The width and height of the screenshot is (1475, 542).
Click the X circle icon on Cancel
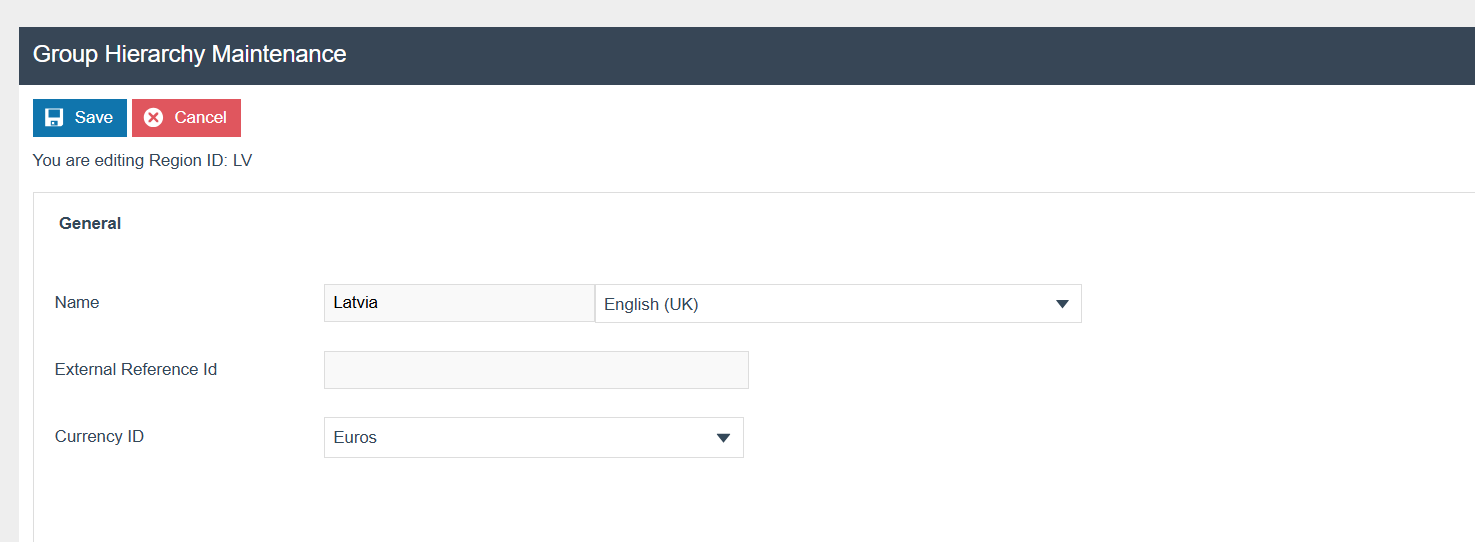coord(154,118)
